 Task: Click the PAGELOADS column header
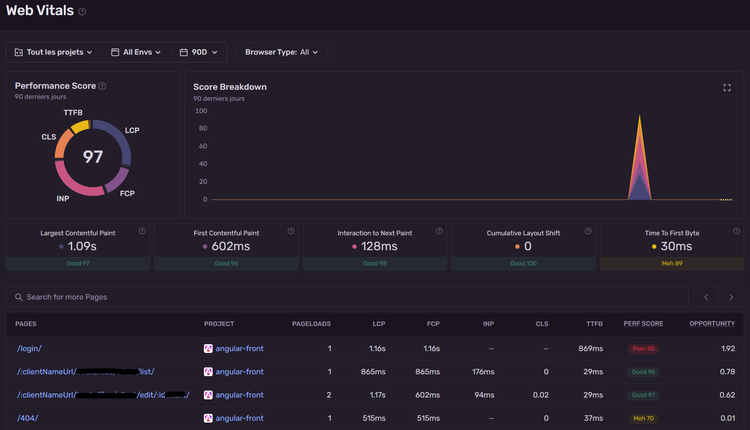pyautogui.click(x=311, y=324)
